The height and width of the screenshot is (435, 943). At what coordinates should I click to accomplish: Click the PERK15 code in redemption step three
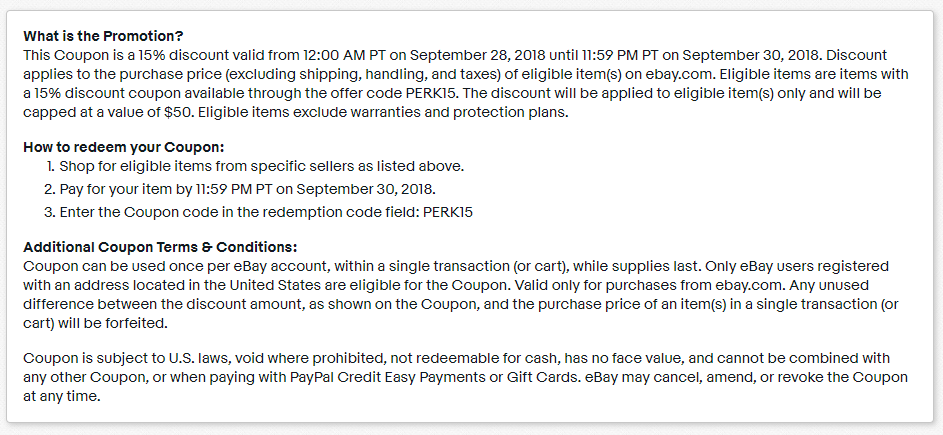click(448, 212)
